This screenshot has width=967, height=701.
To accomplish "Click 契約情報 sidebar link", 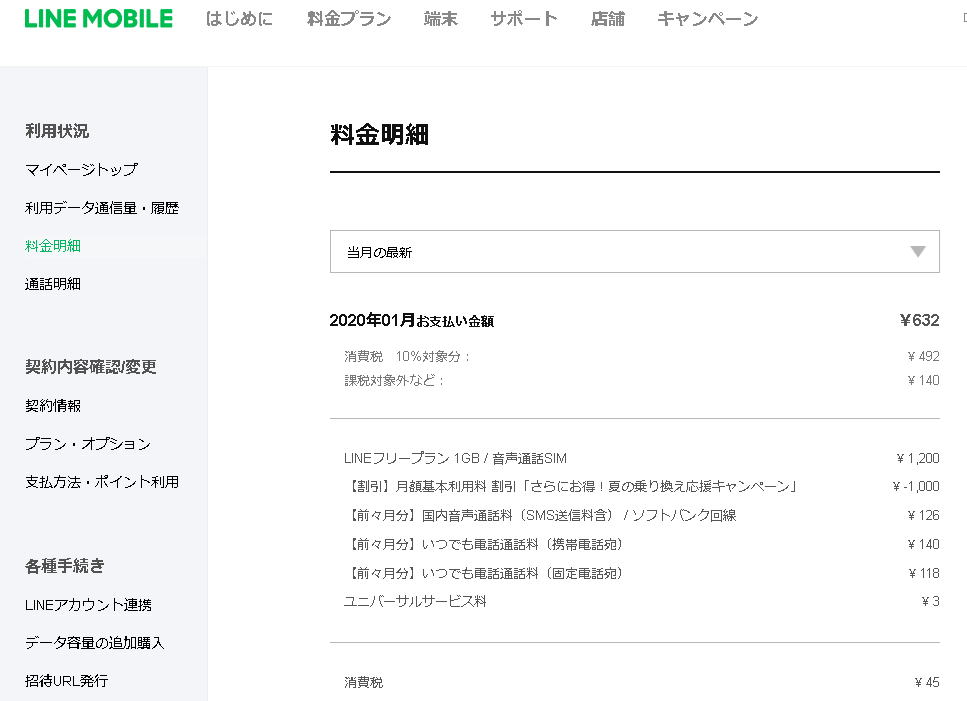I will pos(53,406).
